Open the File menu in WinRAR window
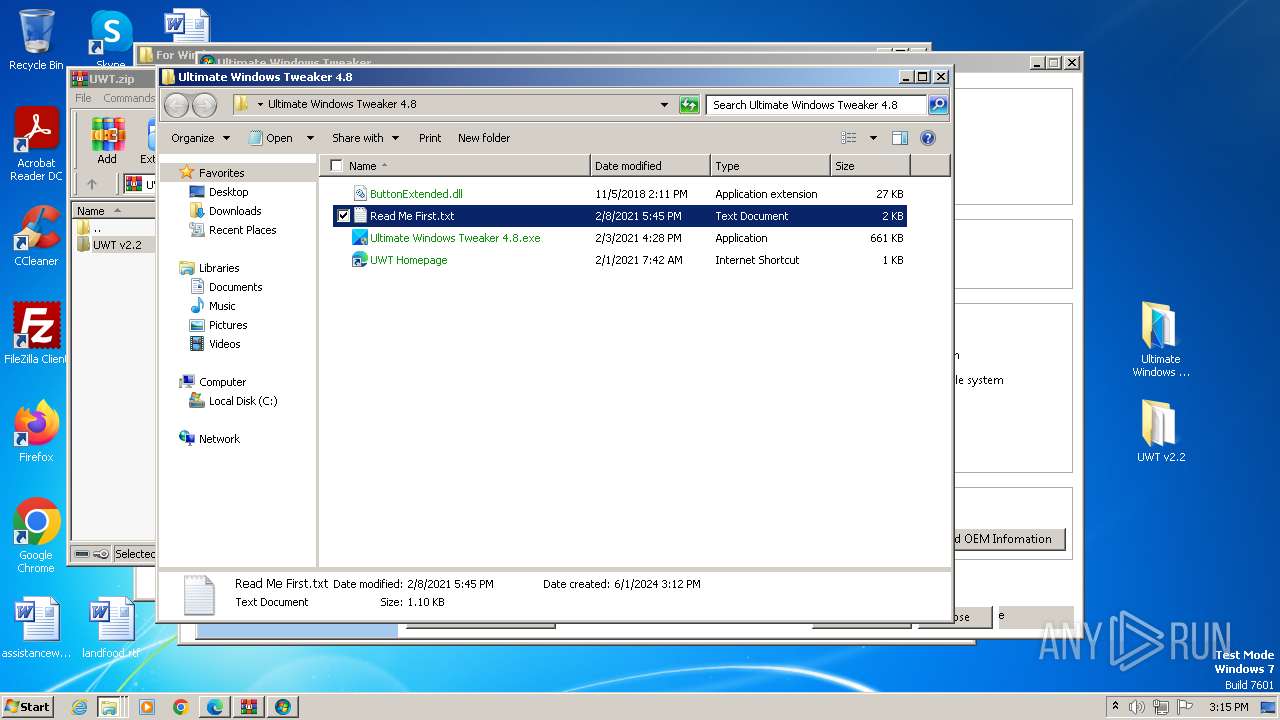The width and height of the screenshot is (1280, 720). click(83, 98)
